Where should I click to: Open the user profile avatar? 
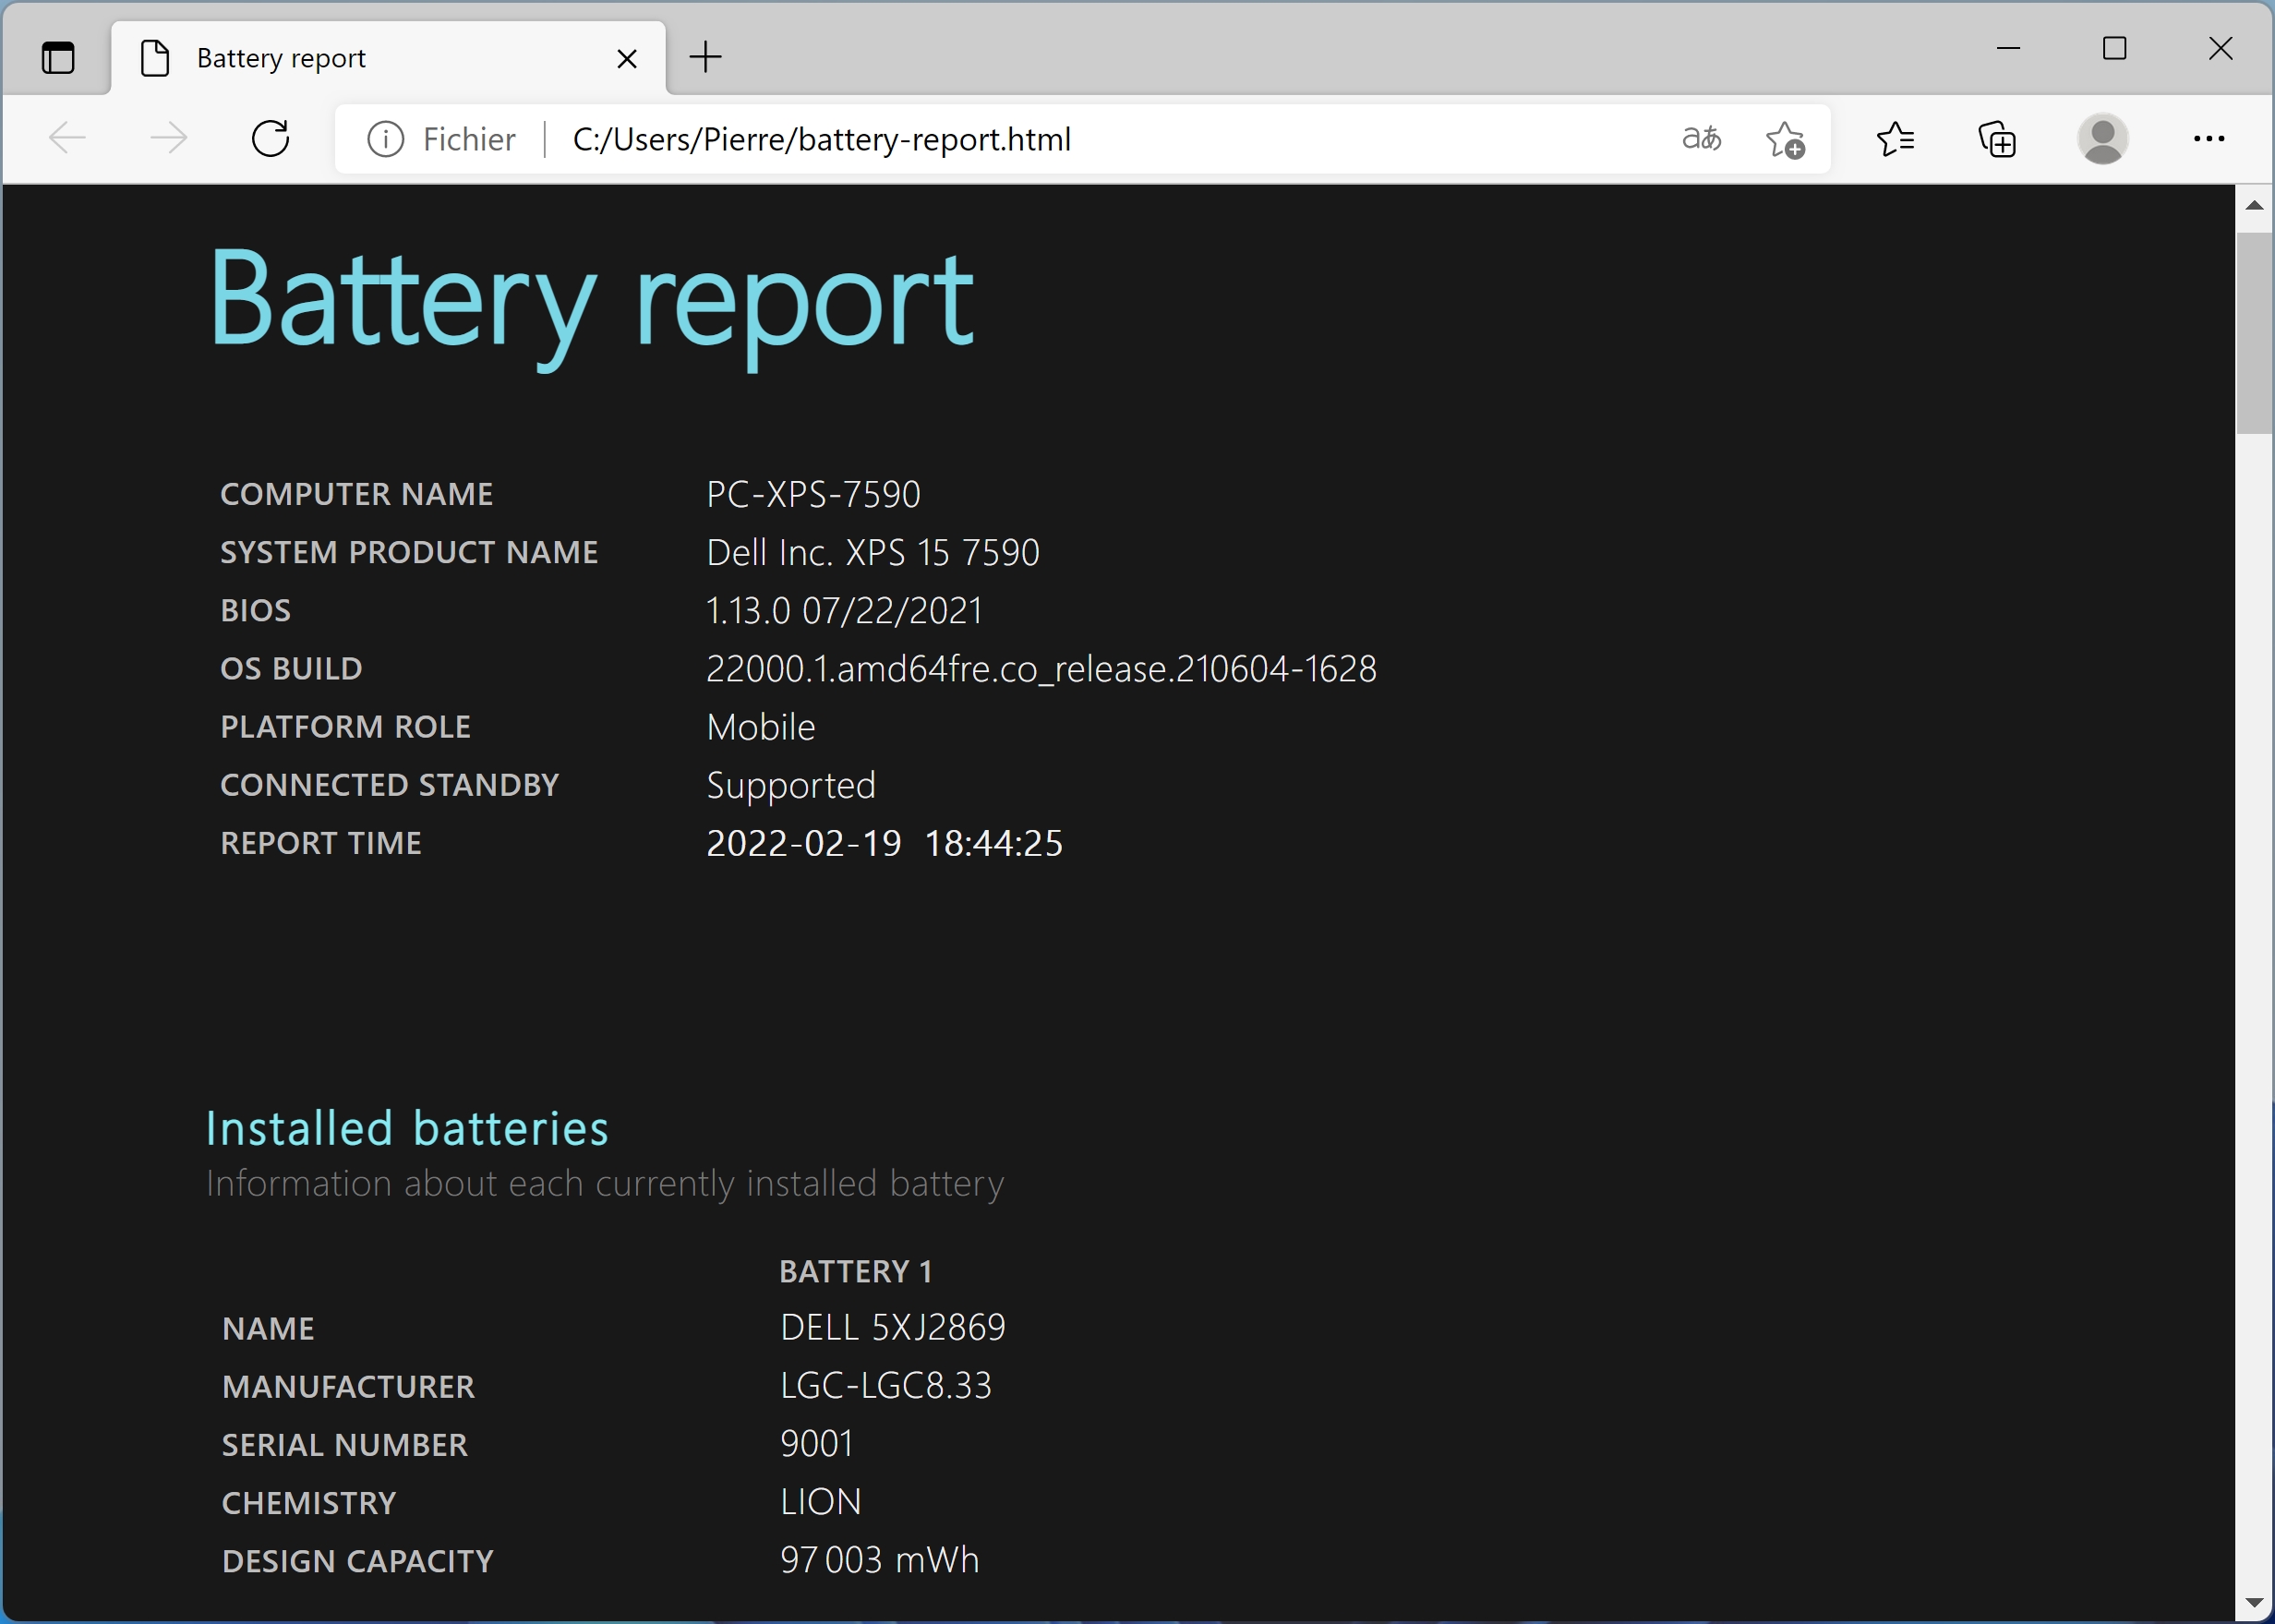coord(2103,139)
